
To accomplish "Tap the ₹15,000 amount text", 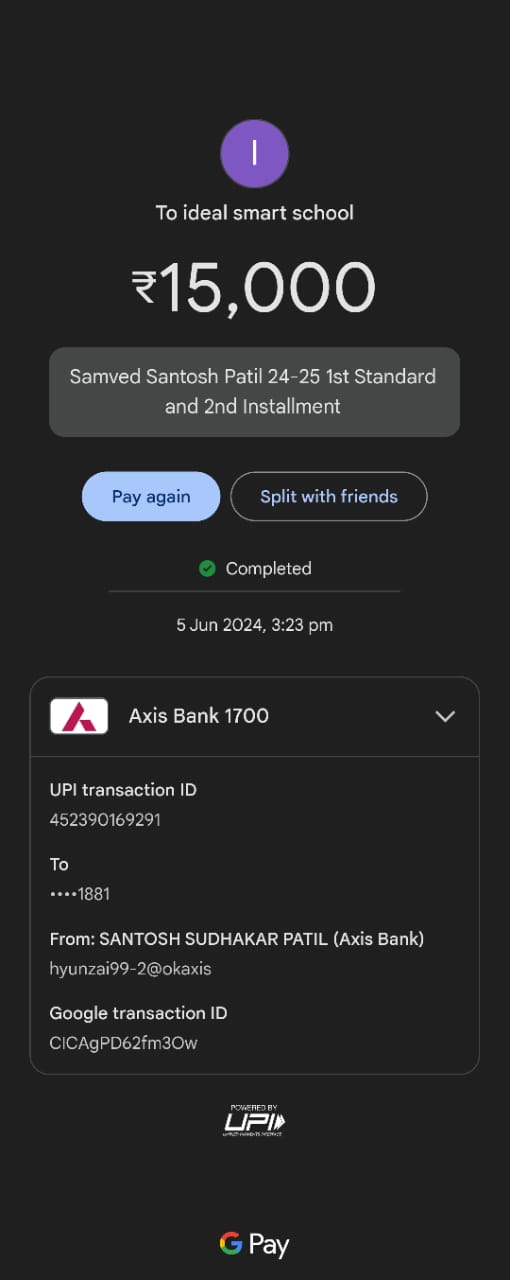I will 254,287.
